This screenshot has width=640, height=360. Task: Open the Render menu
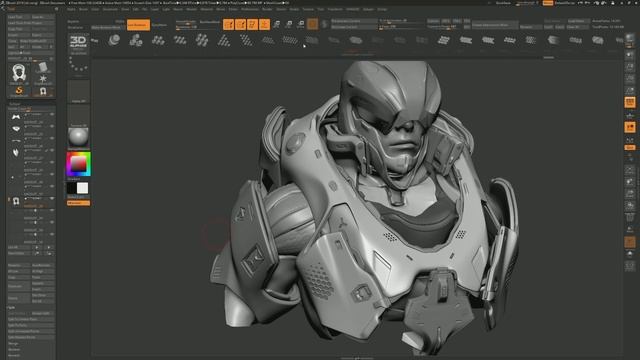(x=267, y=9)
